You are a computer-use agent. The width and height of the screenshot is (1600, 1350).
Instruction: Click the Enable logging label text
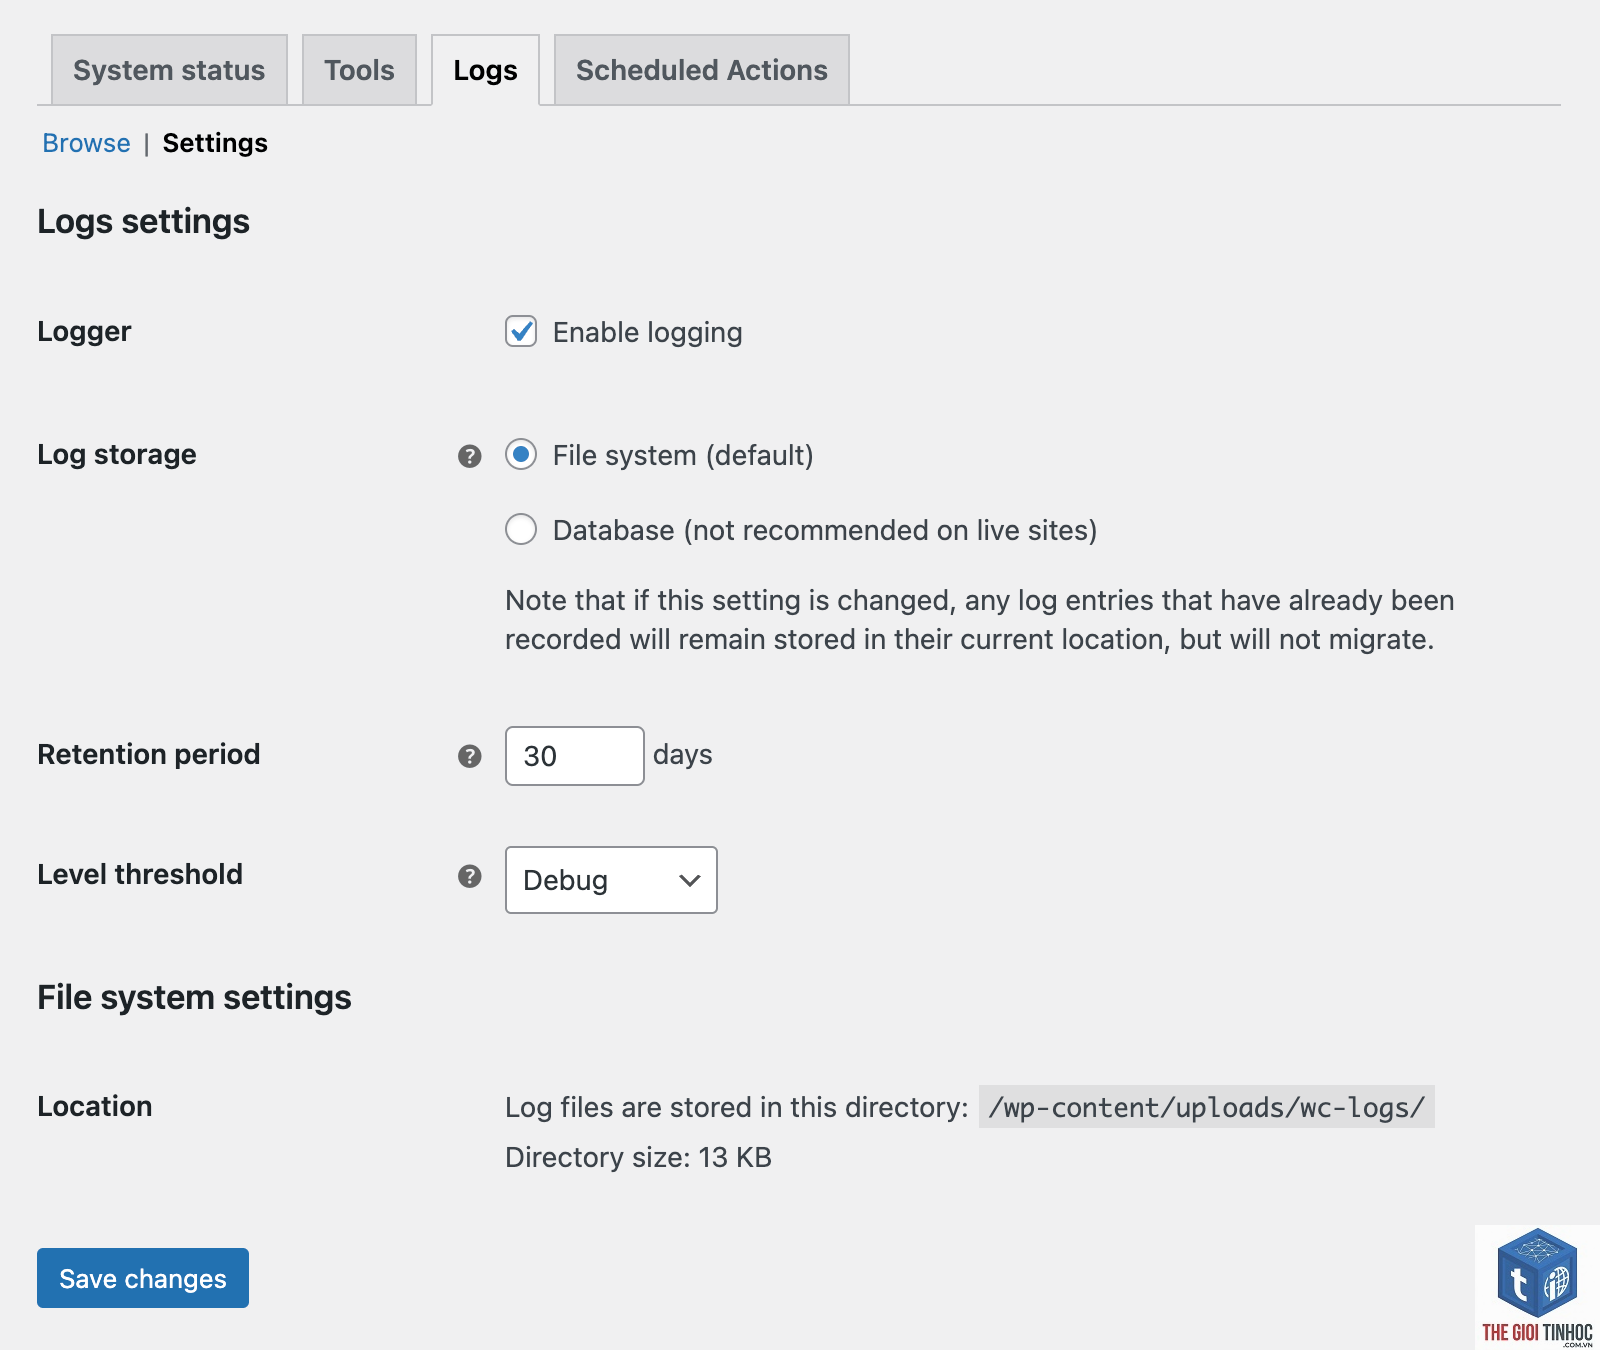coord(647,332)
